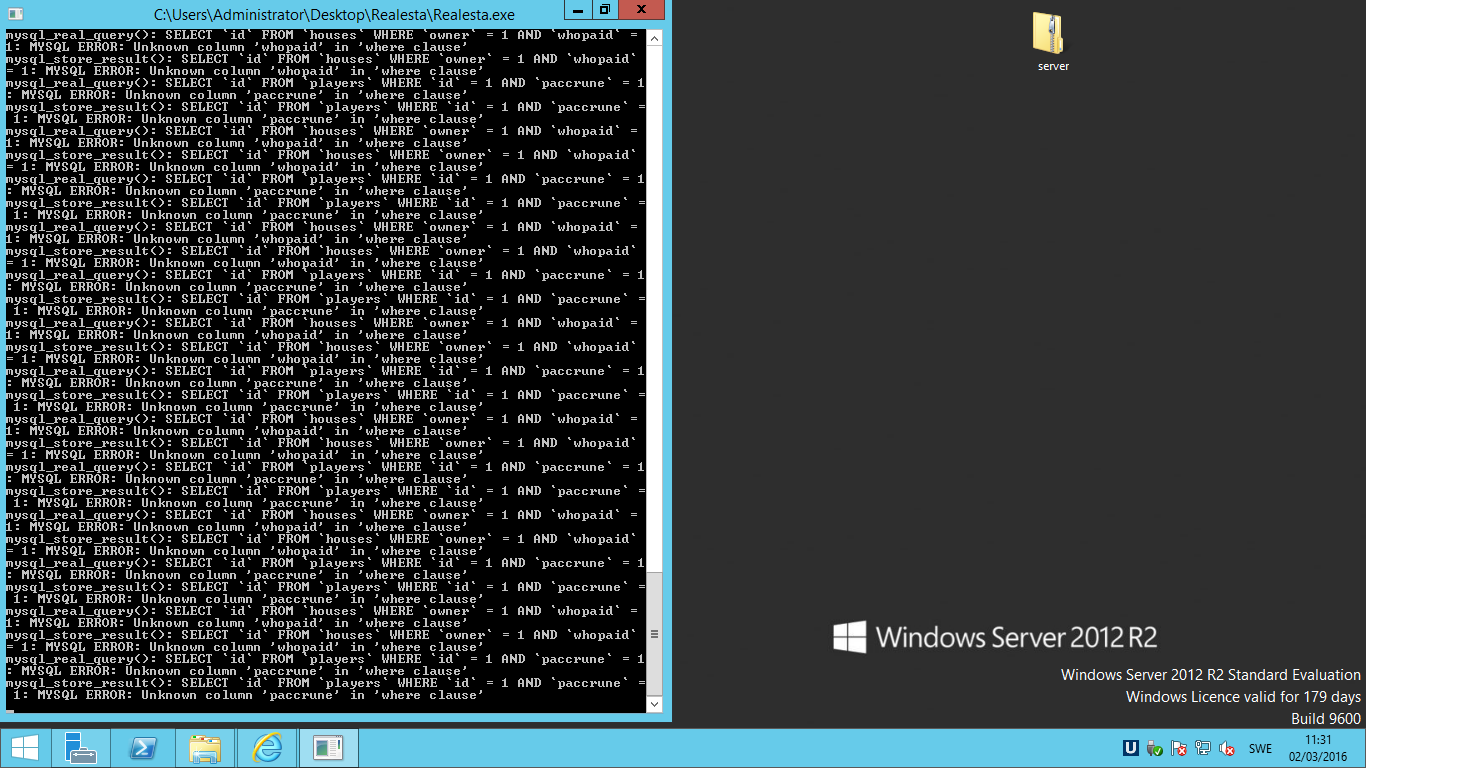This screenshot has width=1472, height=768.
Task: Open the Action Center flag icon
Action: click(1179, 748)
